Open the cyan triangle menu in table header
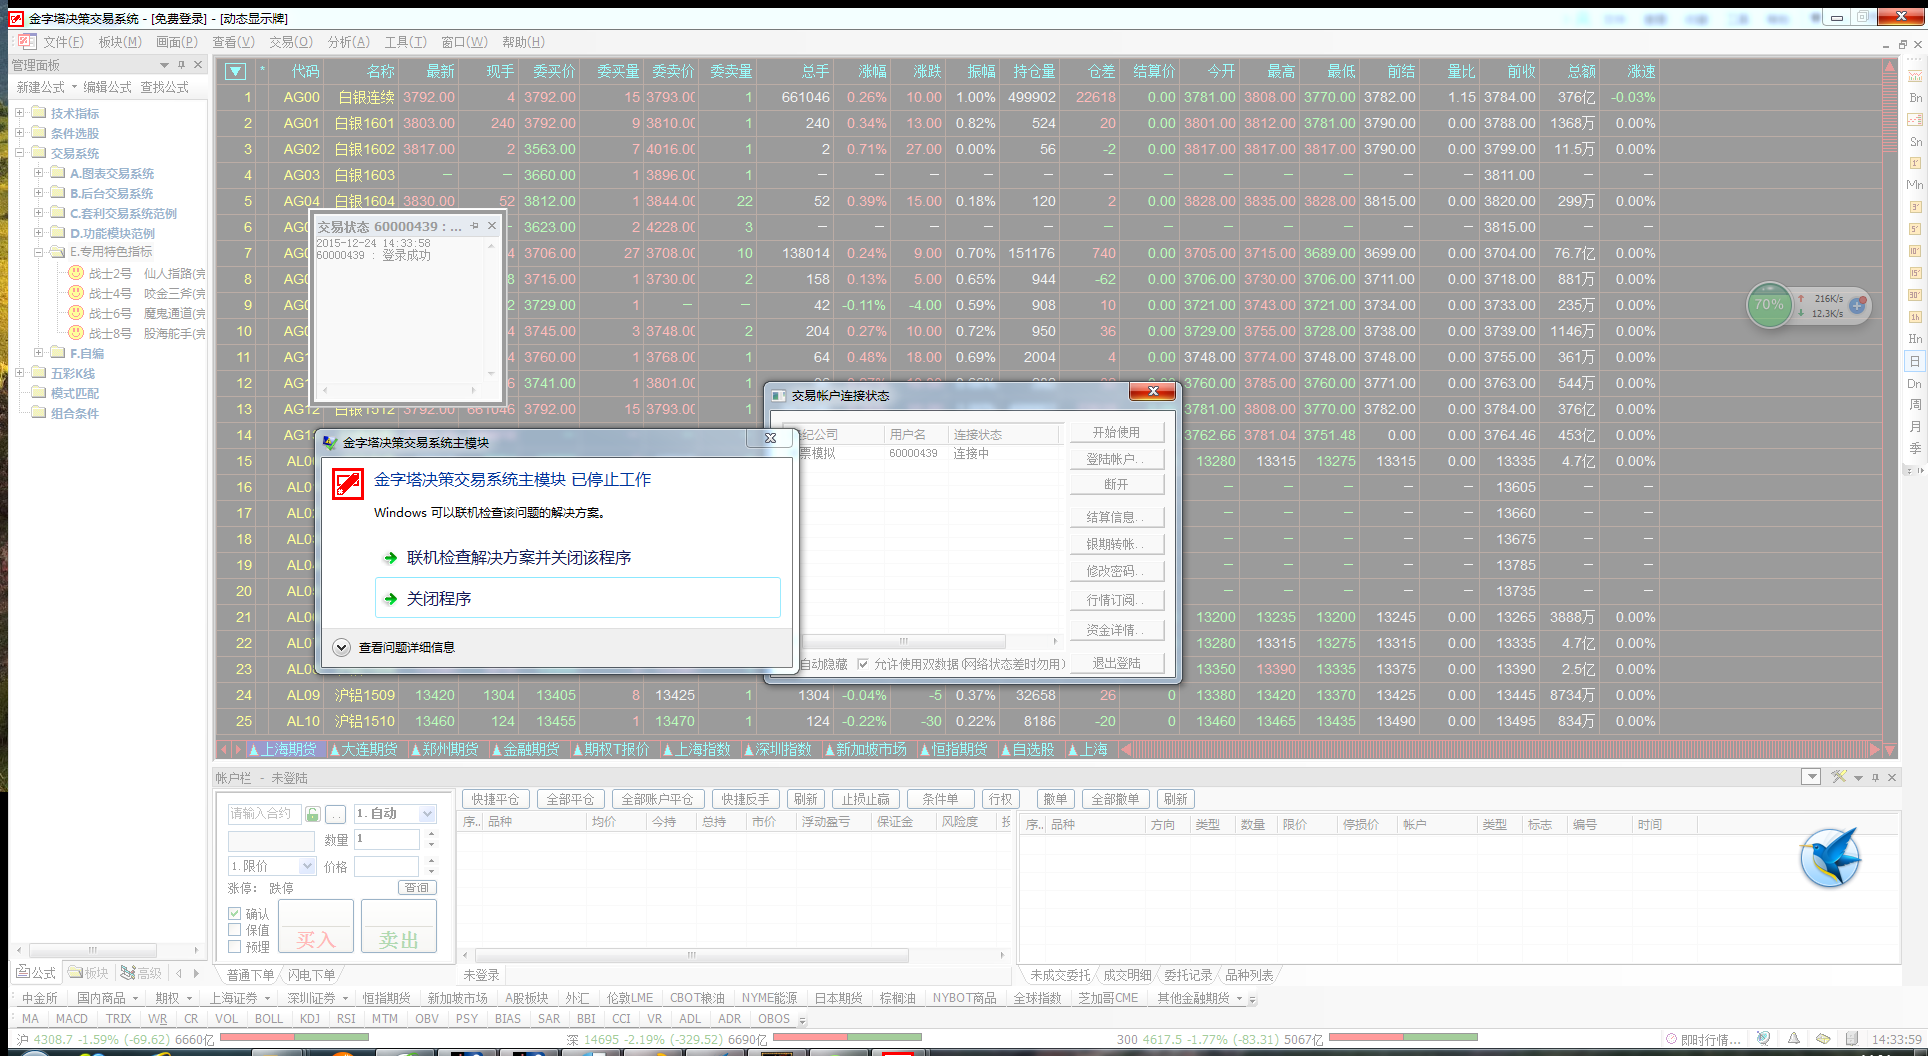1928x1056 pixels. (235, 71)
